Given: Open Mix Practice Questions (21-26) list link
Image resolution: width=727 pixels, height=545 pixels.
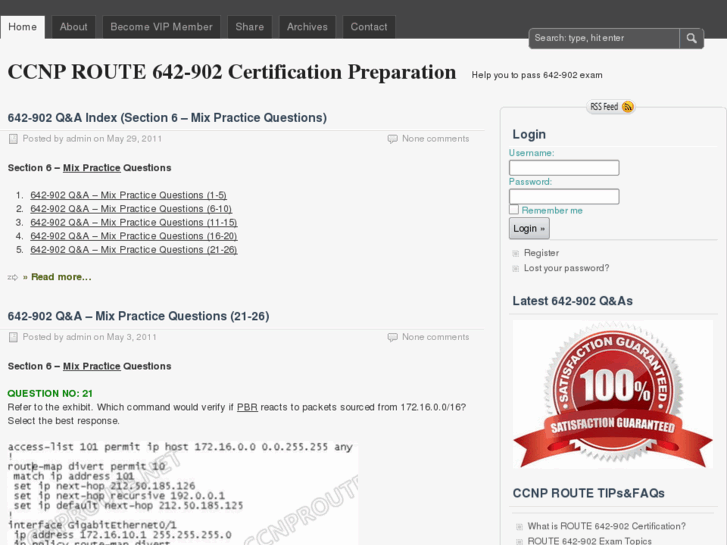Looking at the screenshot, I should (x=134, y=250).
